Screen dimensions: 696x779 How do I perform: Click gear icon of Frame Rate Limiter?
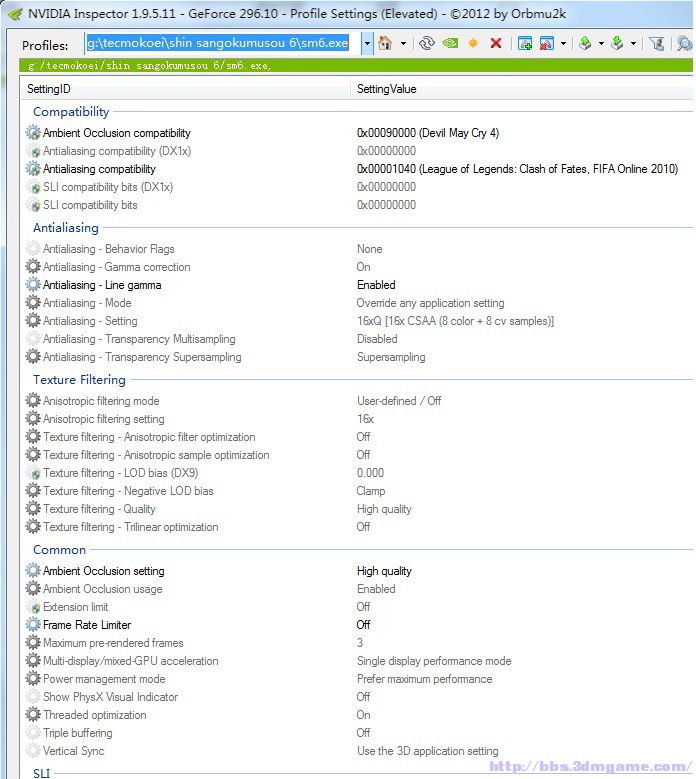33,624
